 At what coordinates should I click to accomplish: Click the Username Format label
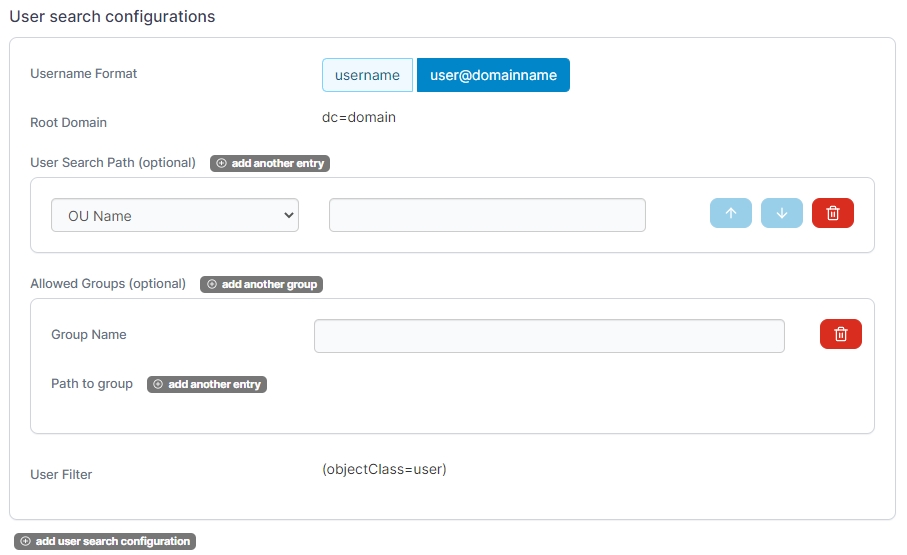pyautogui.click(x=84, y=73)
